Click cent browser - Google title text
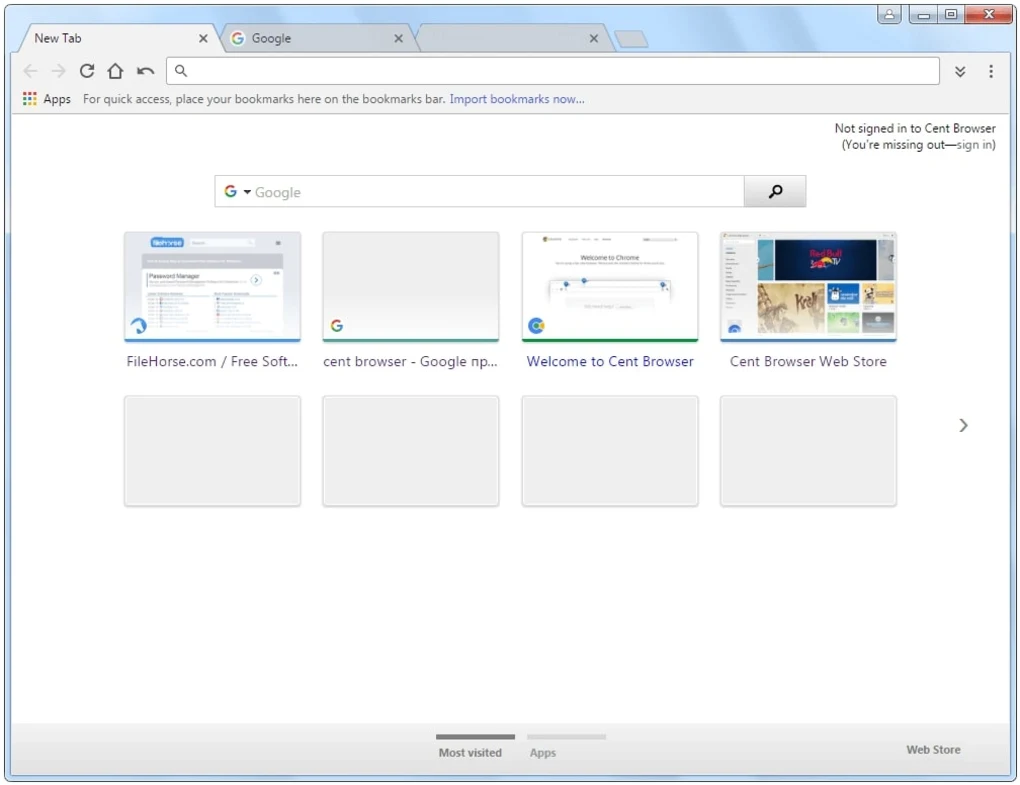The height and width of the screenshot is (785, 1020). point(410,362)
